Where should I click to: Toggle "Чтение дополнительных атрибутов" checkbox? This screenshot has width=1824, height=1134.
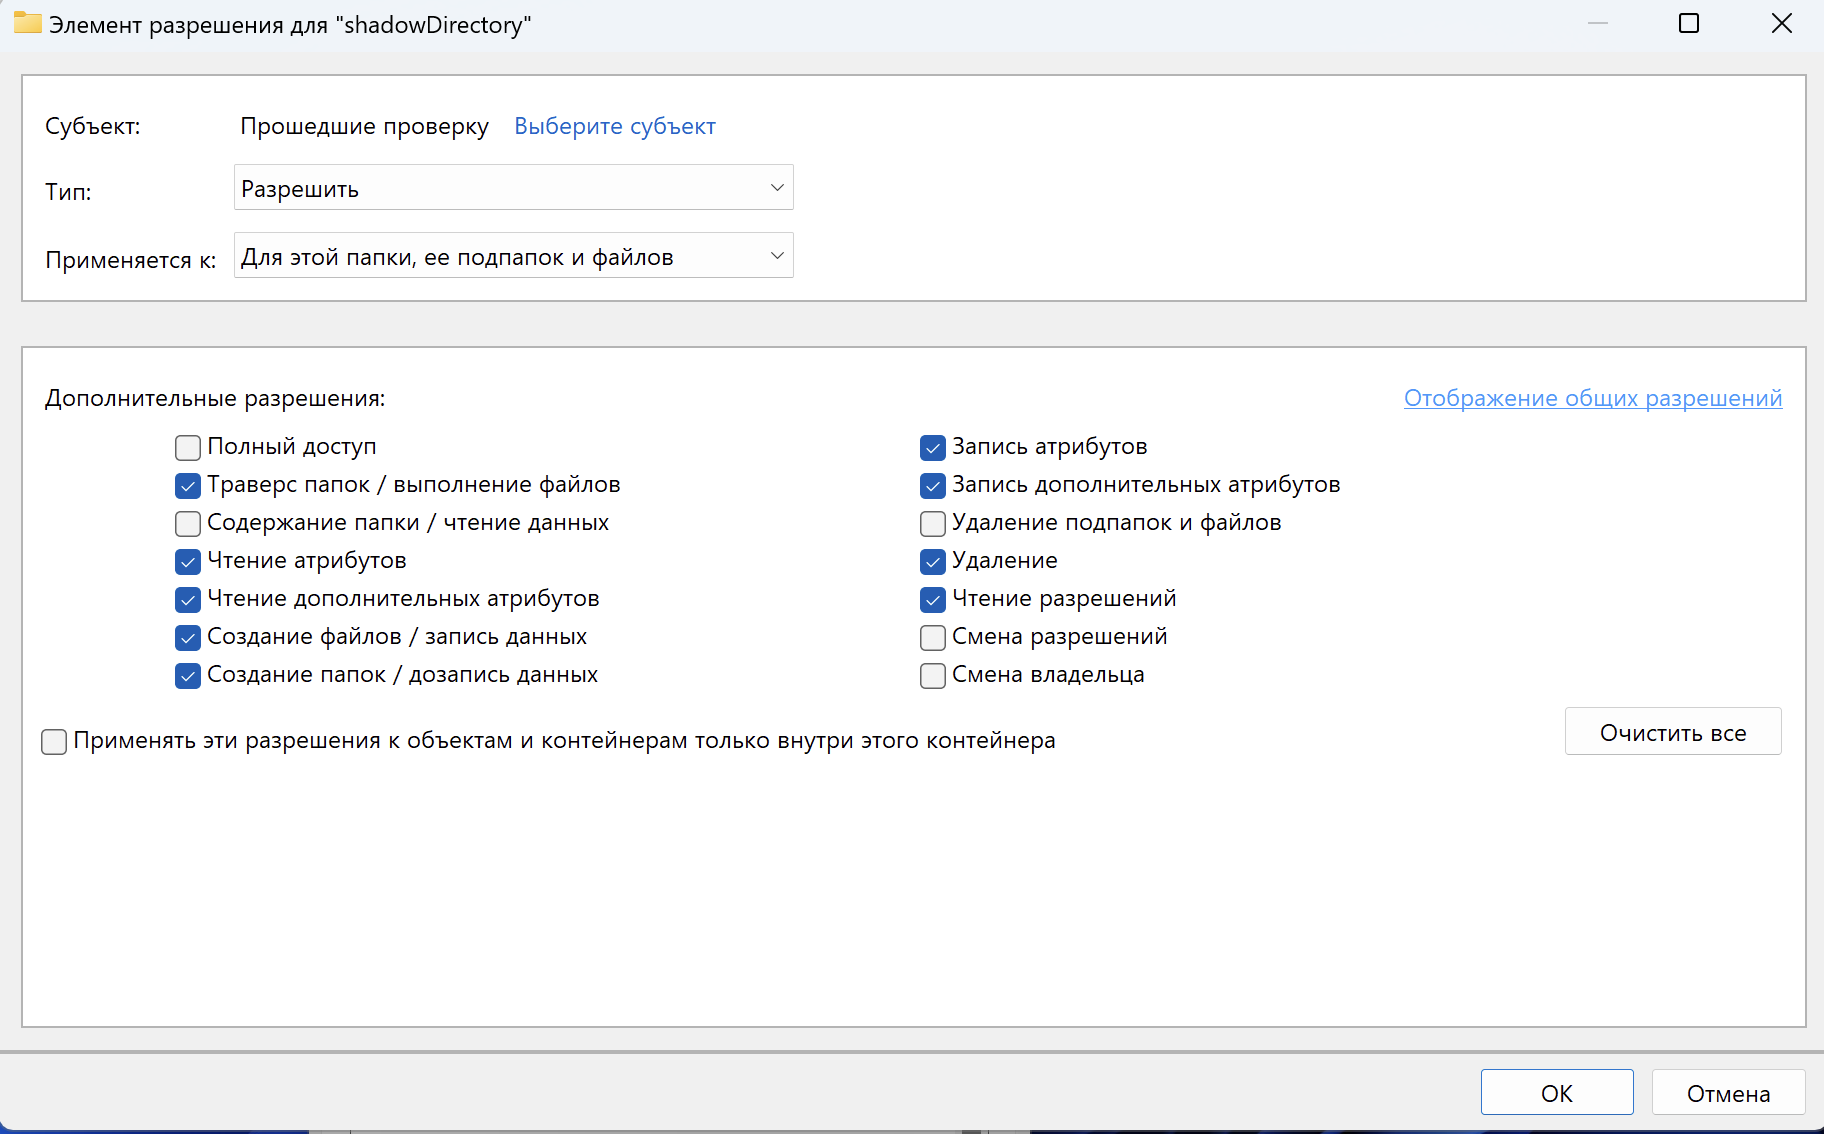(188, 599)
